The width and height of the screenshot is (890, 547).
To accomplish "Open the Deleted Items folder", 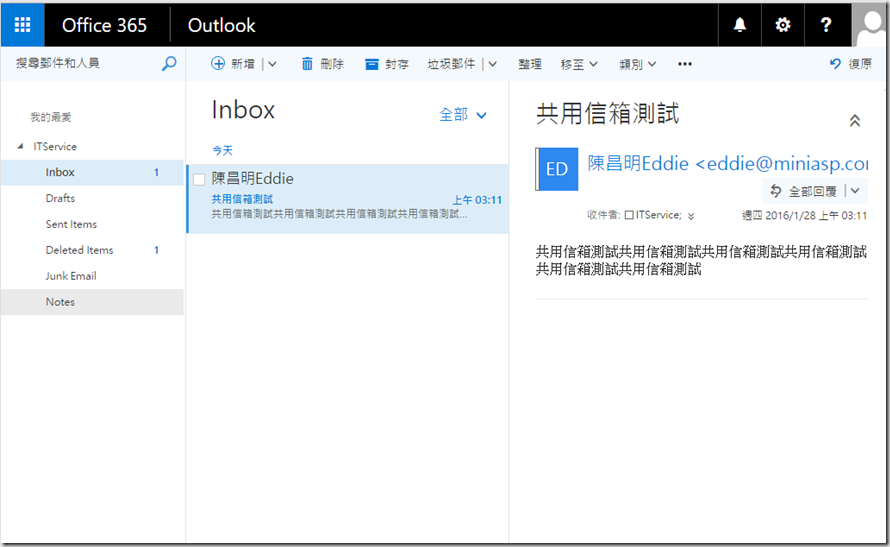I will point(79,250).
